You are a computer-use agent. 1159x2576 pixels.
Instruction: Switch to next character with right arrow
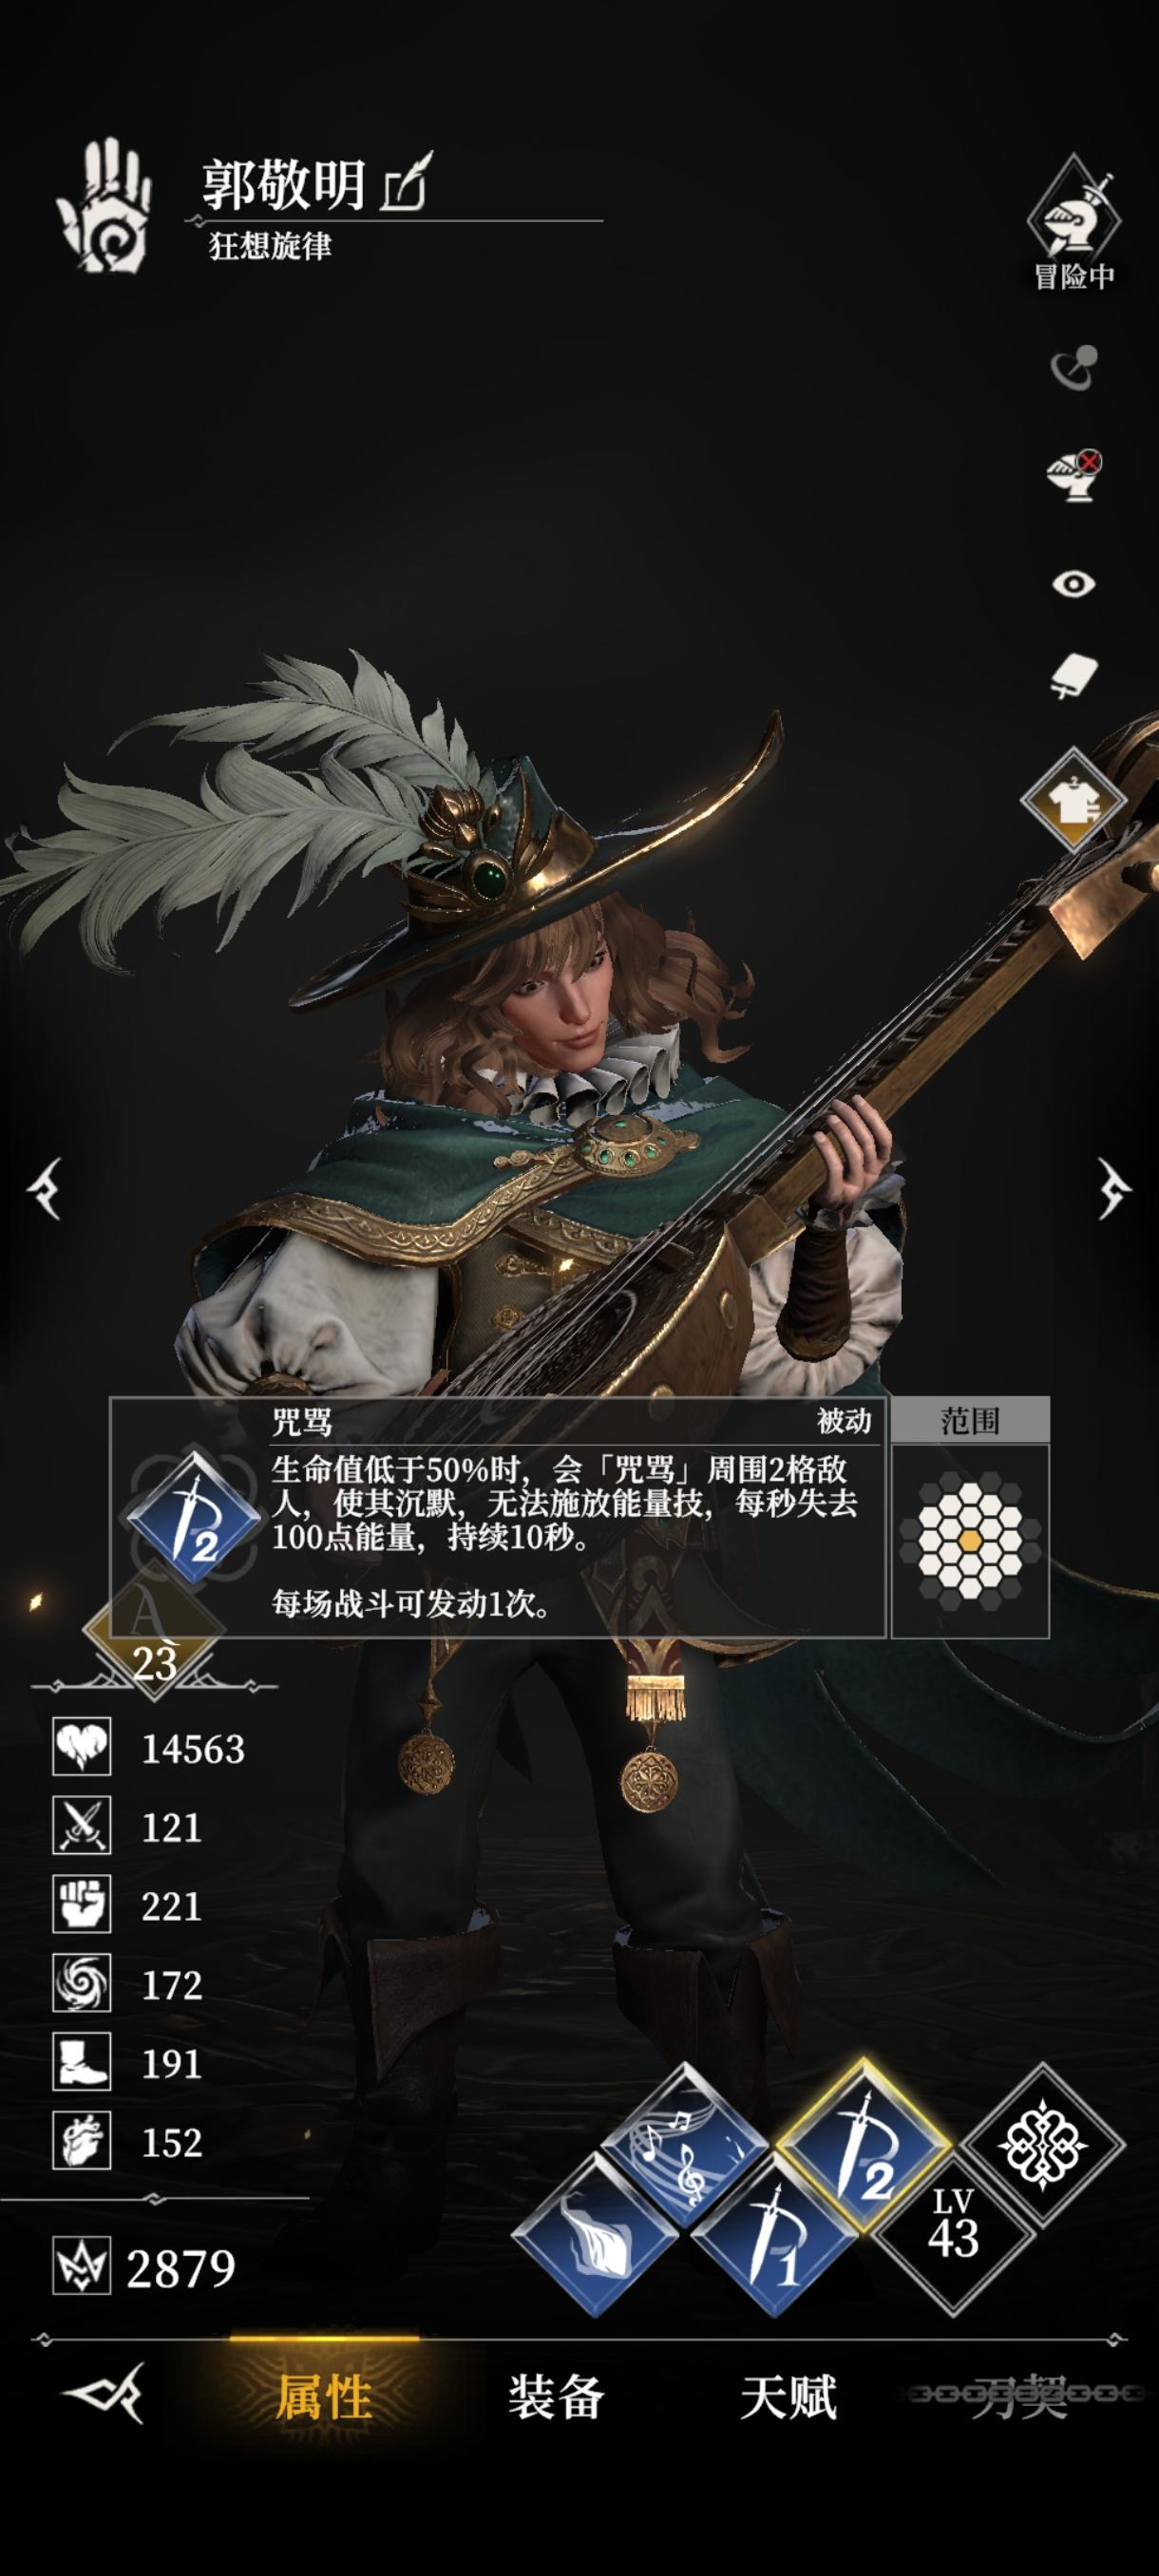(1112, 1188)
